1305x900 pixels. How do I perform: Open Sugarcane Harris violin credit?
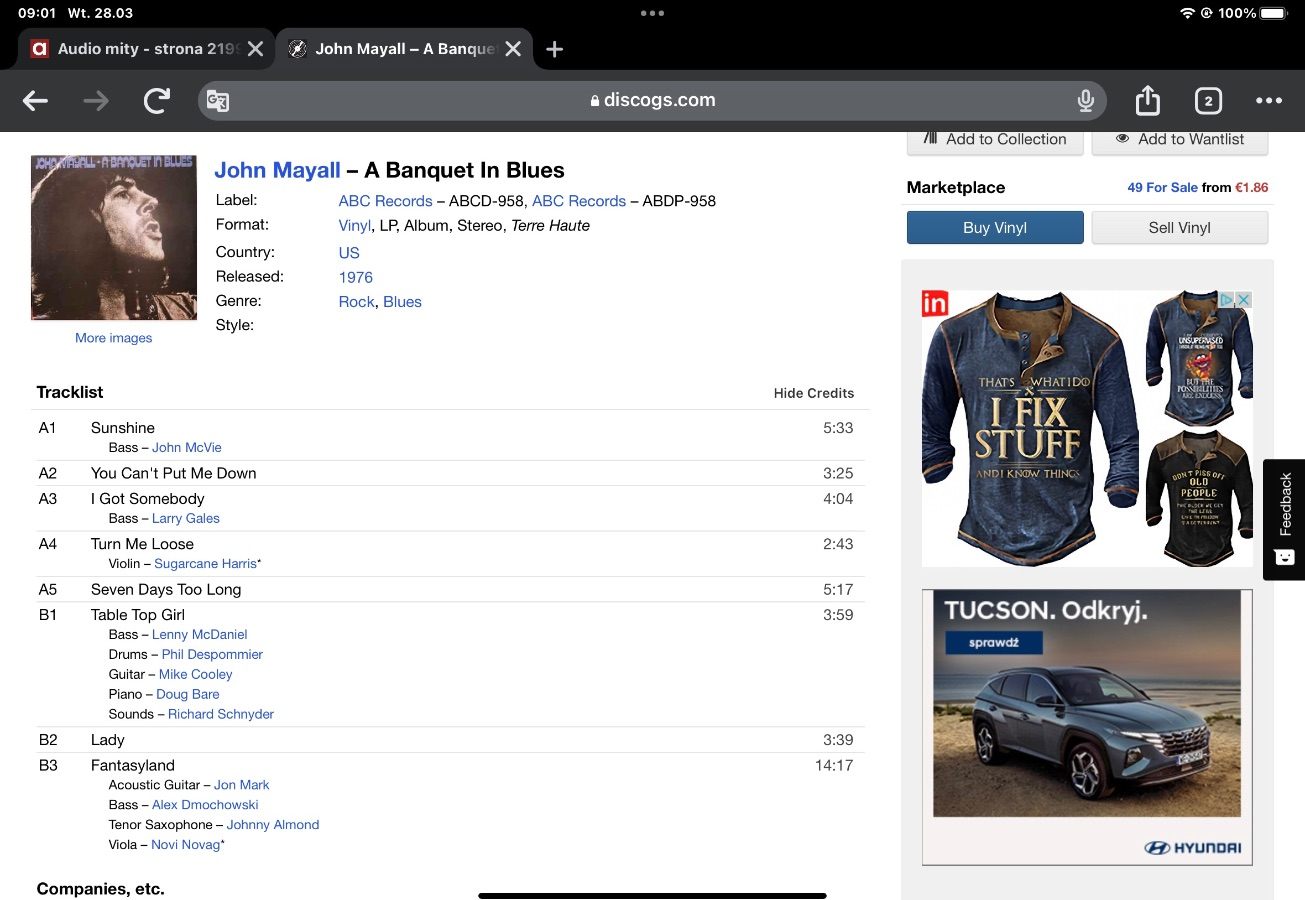click(205, 564)
